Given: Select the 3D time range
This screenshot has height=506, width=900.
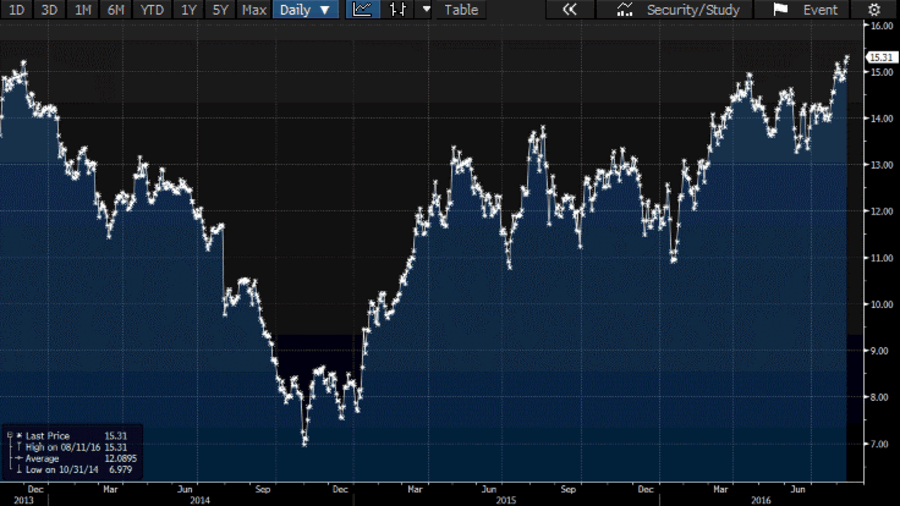Looking at the screenshot, I should tap(49, 10).
